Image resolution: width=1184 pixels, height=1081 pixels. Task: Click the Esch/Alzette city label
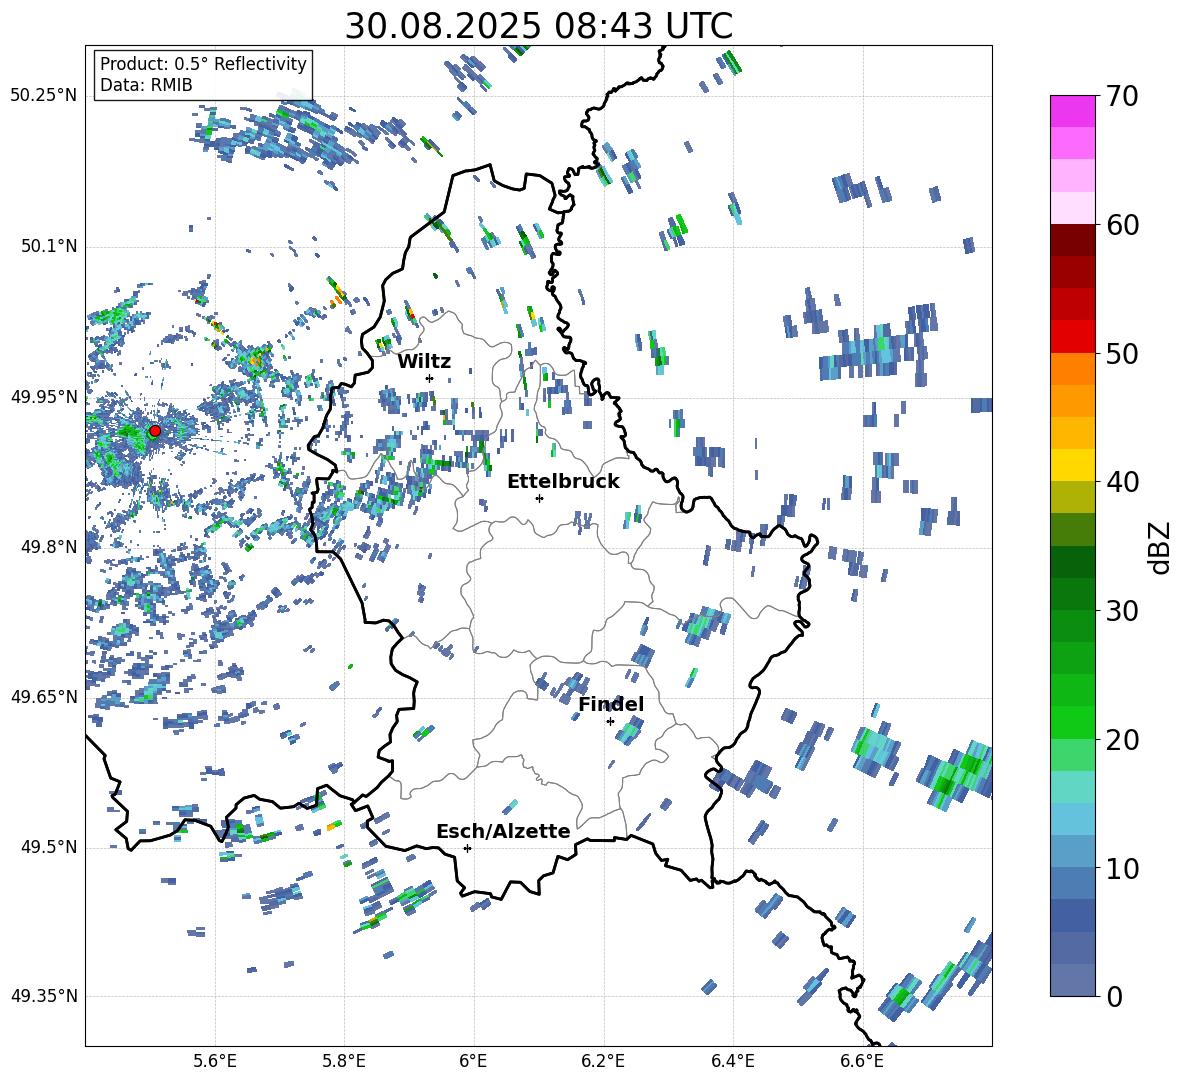point(503,831)
